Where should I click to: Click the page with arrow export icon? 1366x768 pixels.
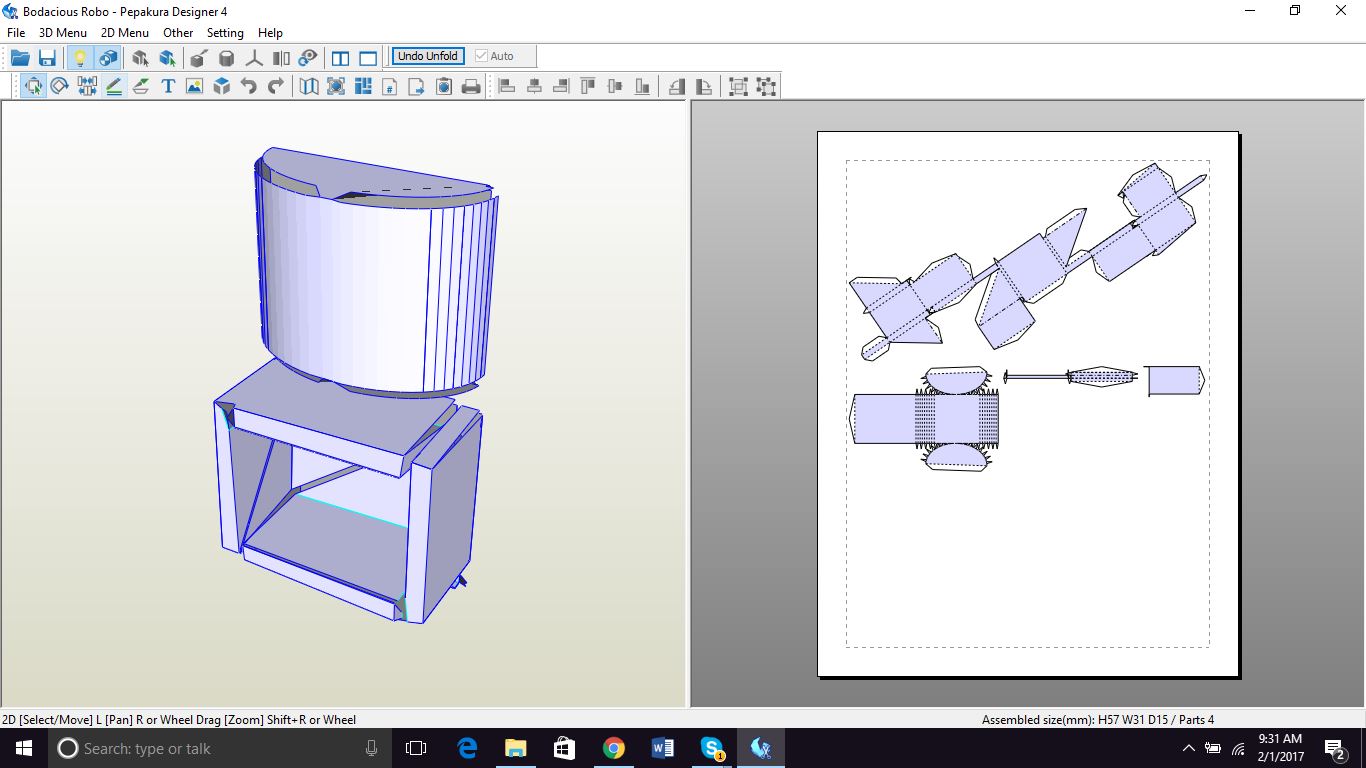pyautogui.click(x=417, y=86)
